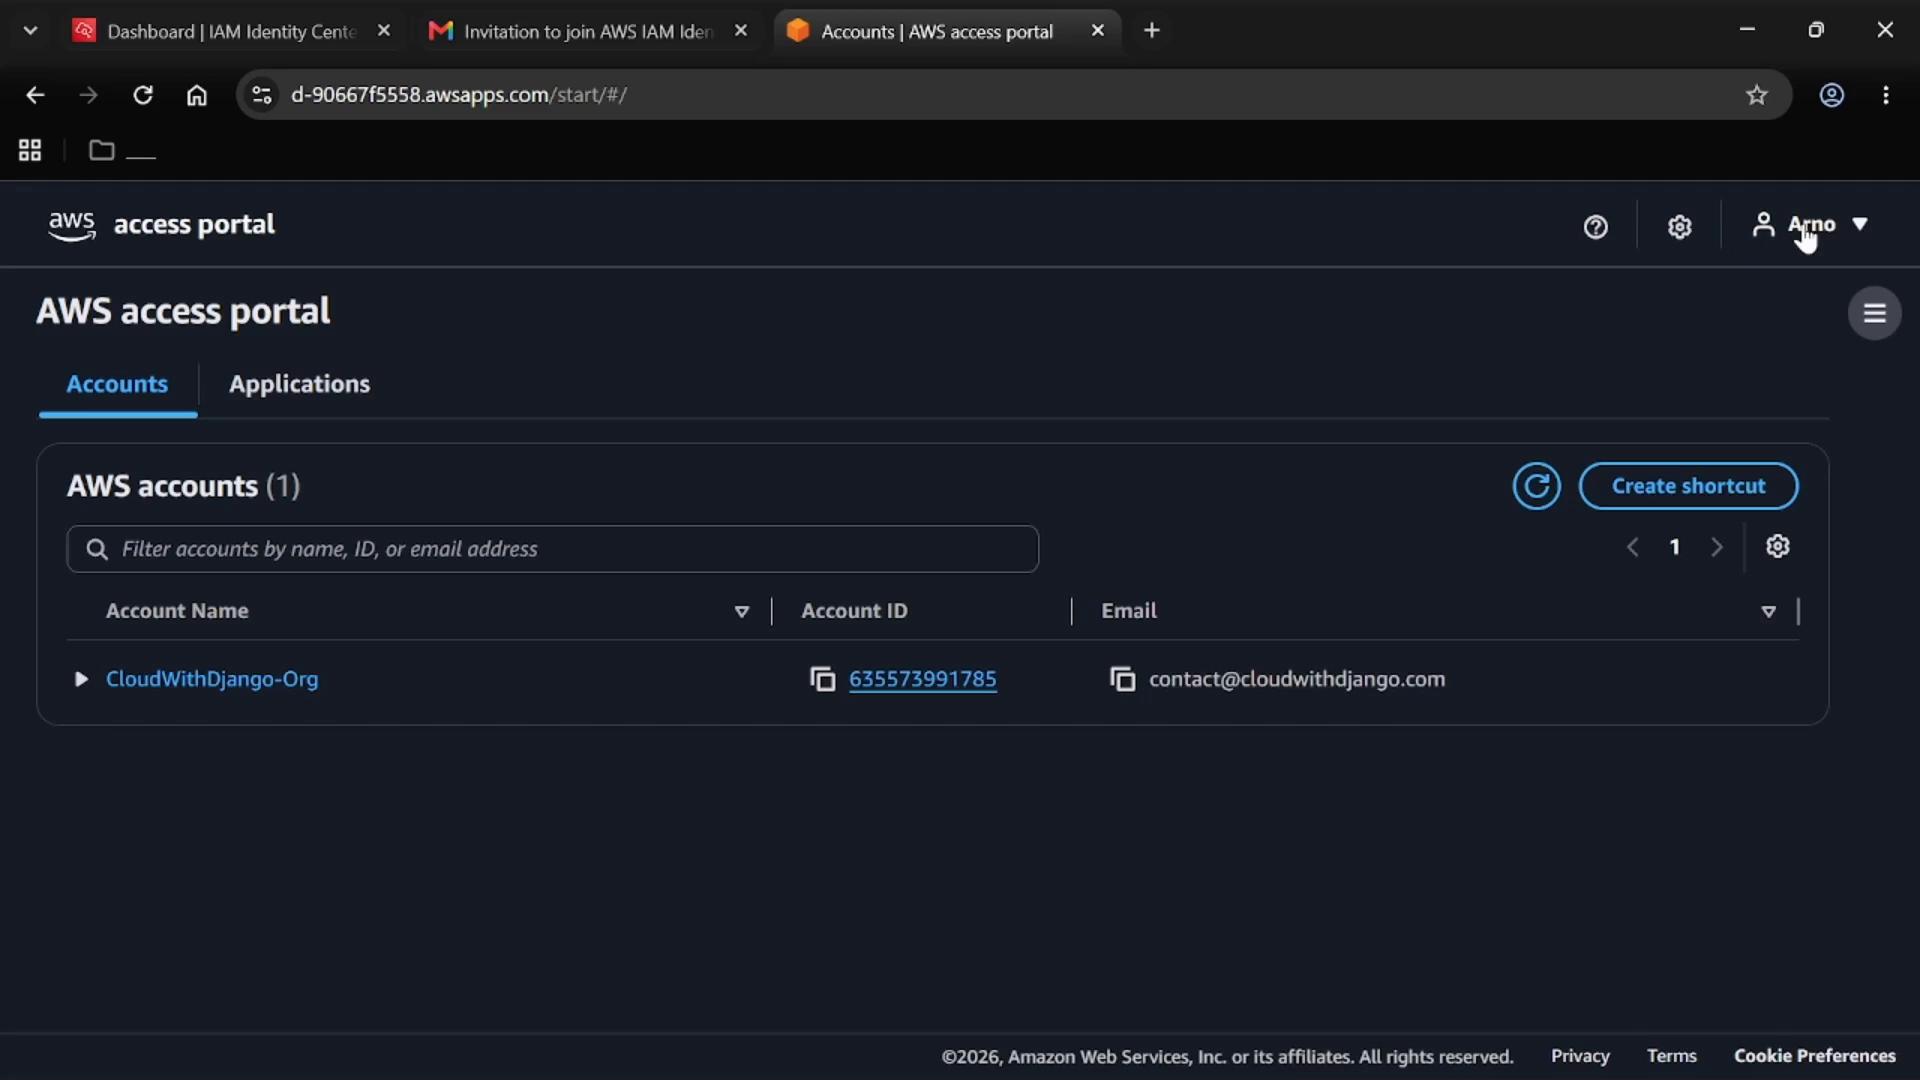
Task: Select contact@cloudwithdjango.com email text
Action: click(1296, 679)
